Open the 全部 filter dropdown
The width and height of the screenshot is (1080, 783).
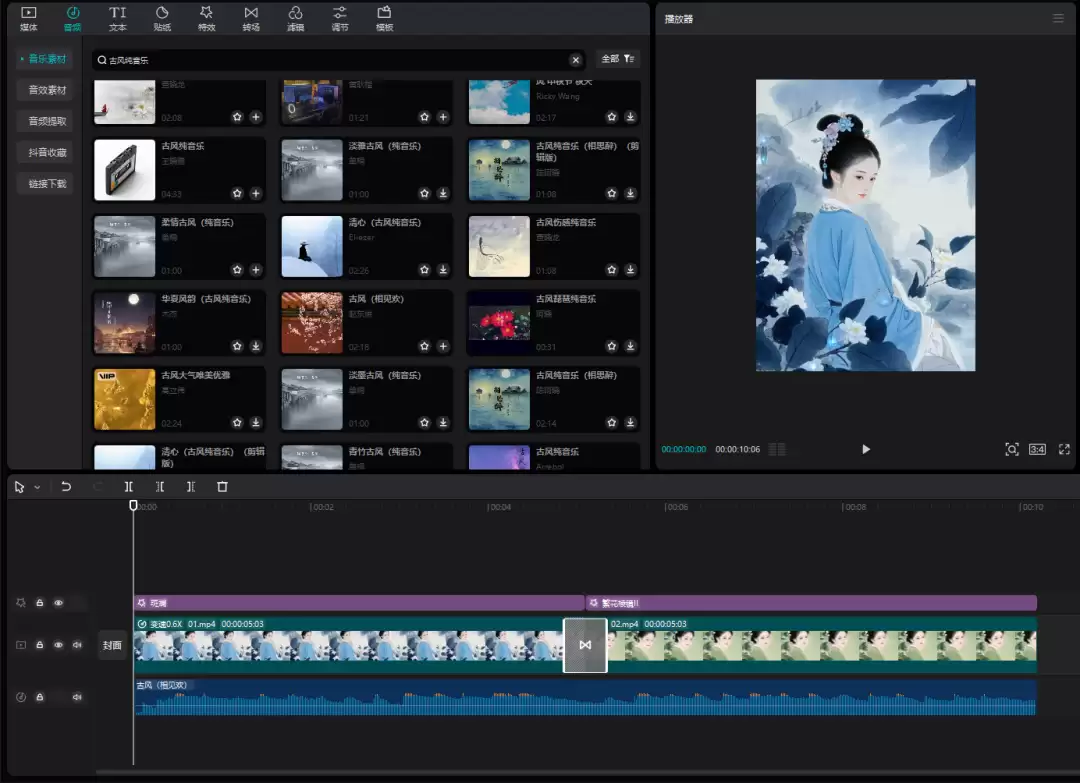point(617,60)
